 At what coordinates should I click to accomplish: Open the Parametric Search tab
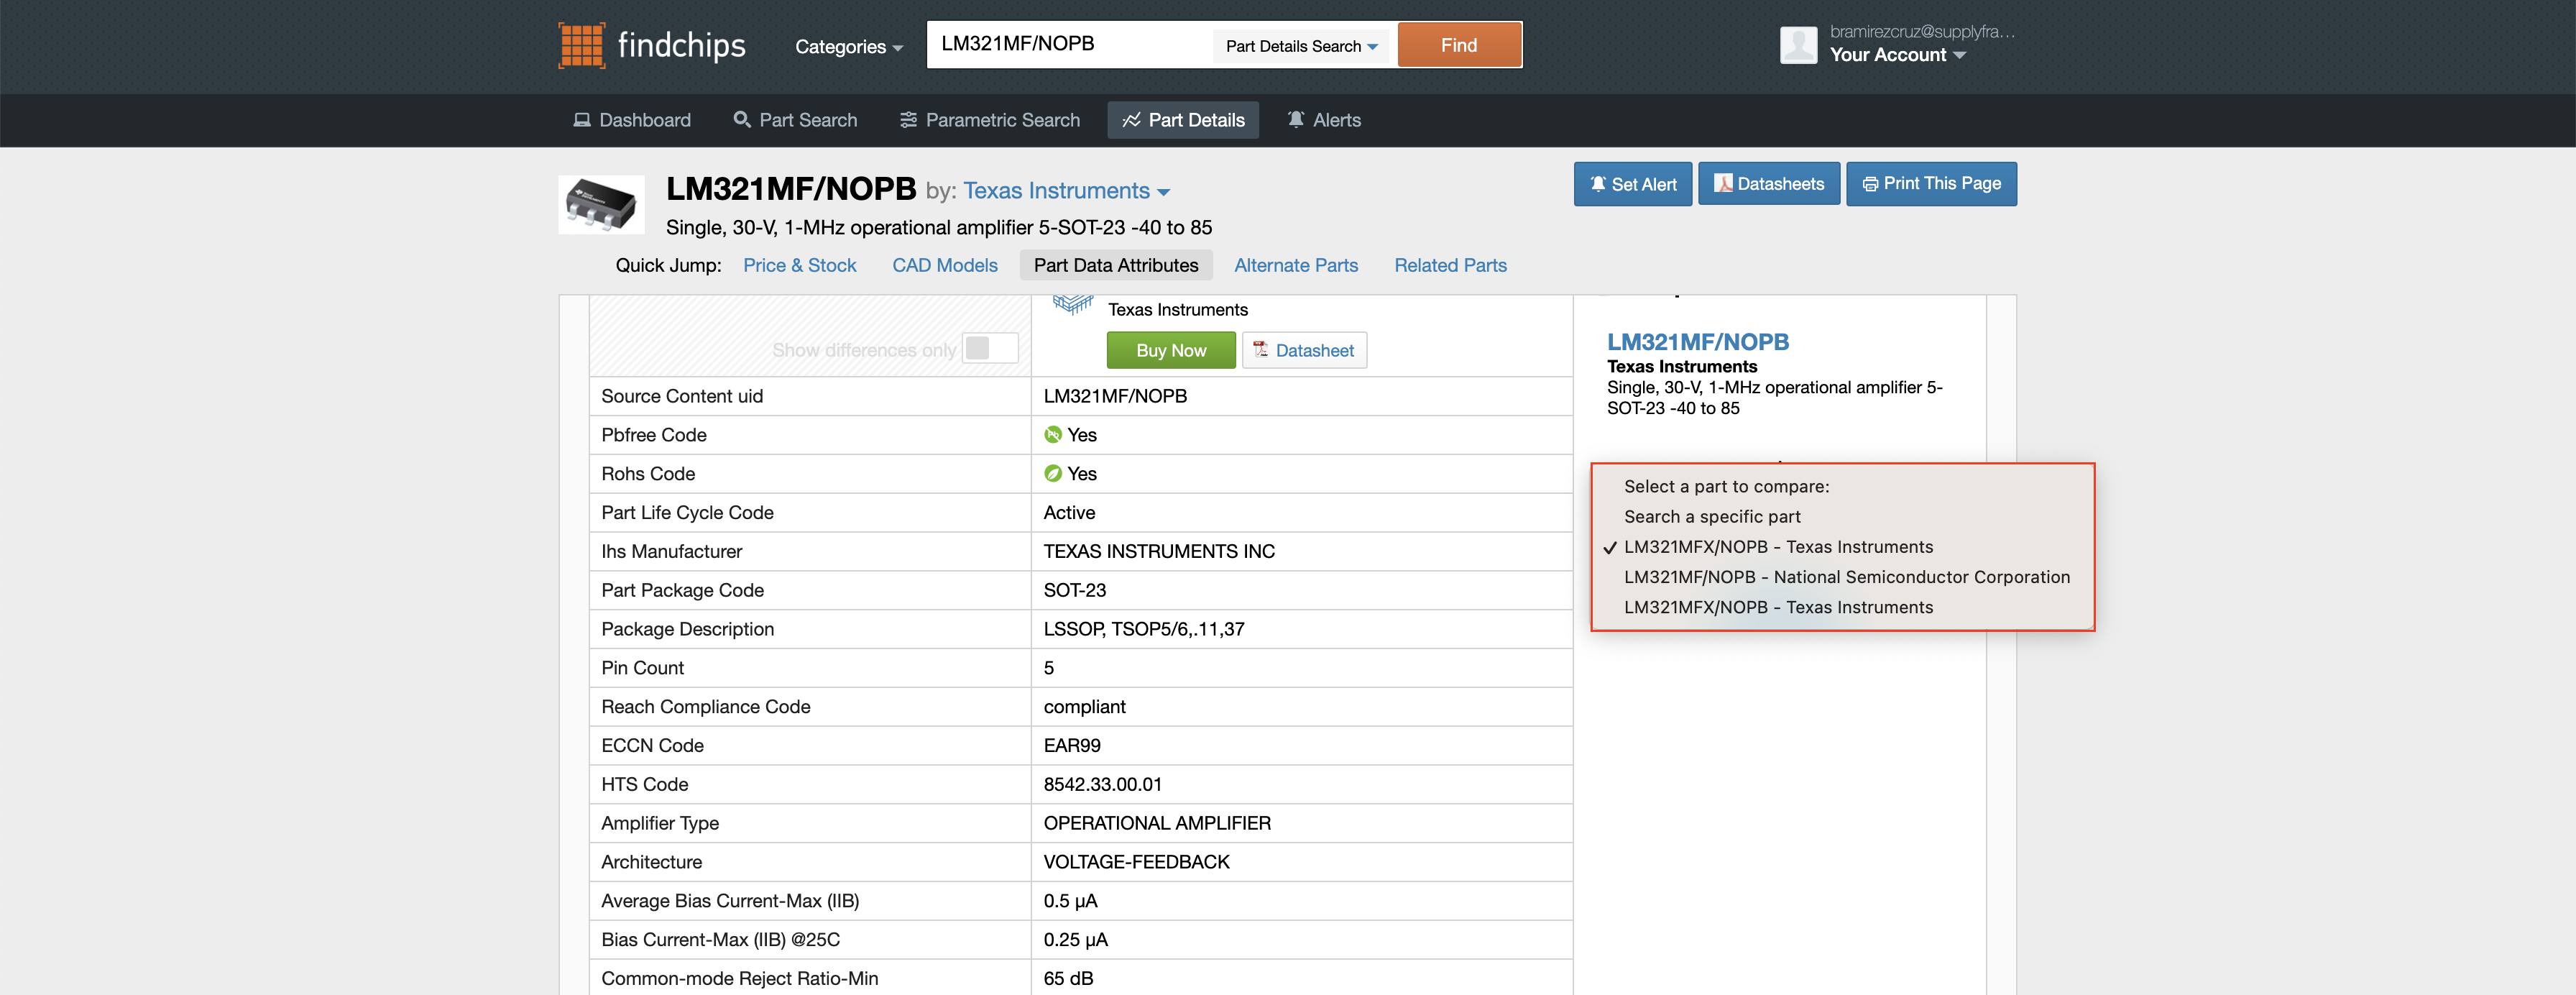click(x=990, y=120)
